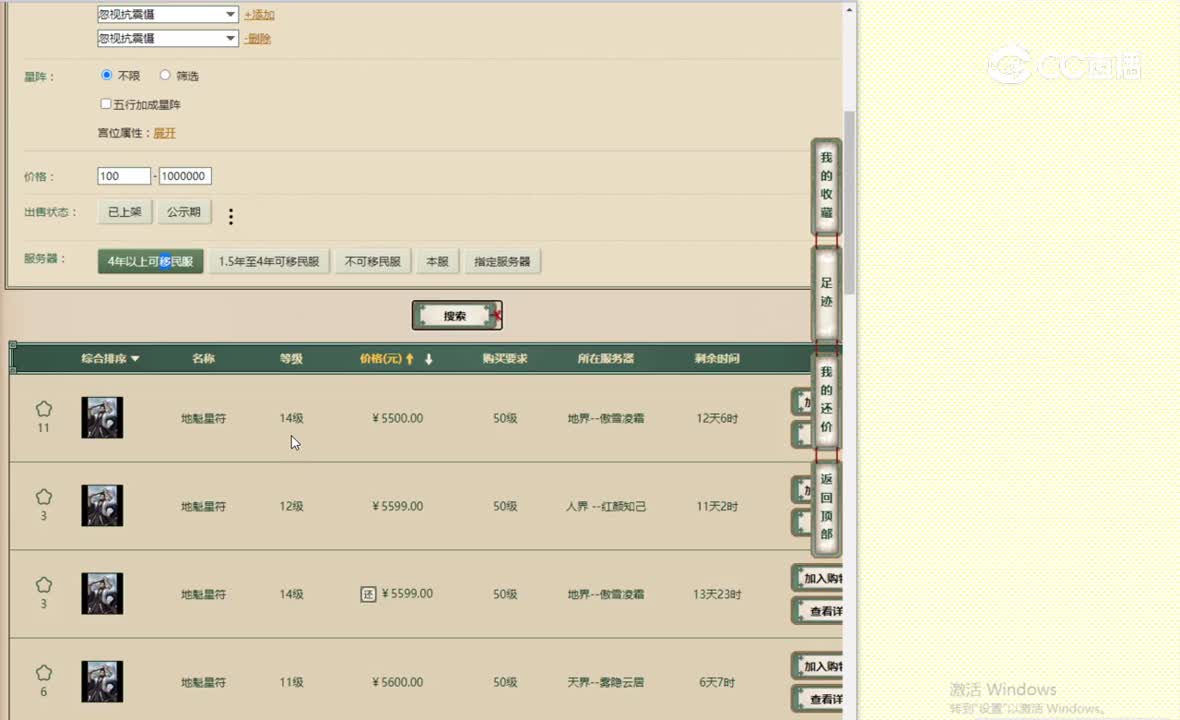Viewport: 1180px width, 720px height.
Task: Click the 剩余时间 column header
Action: pyautogui.click(x=717, y=359)
